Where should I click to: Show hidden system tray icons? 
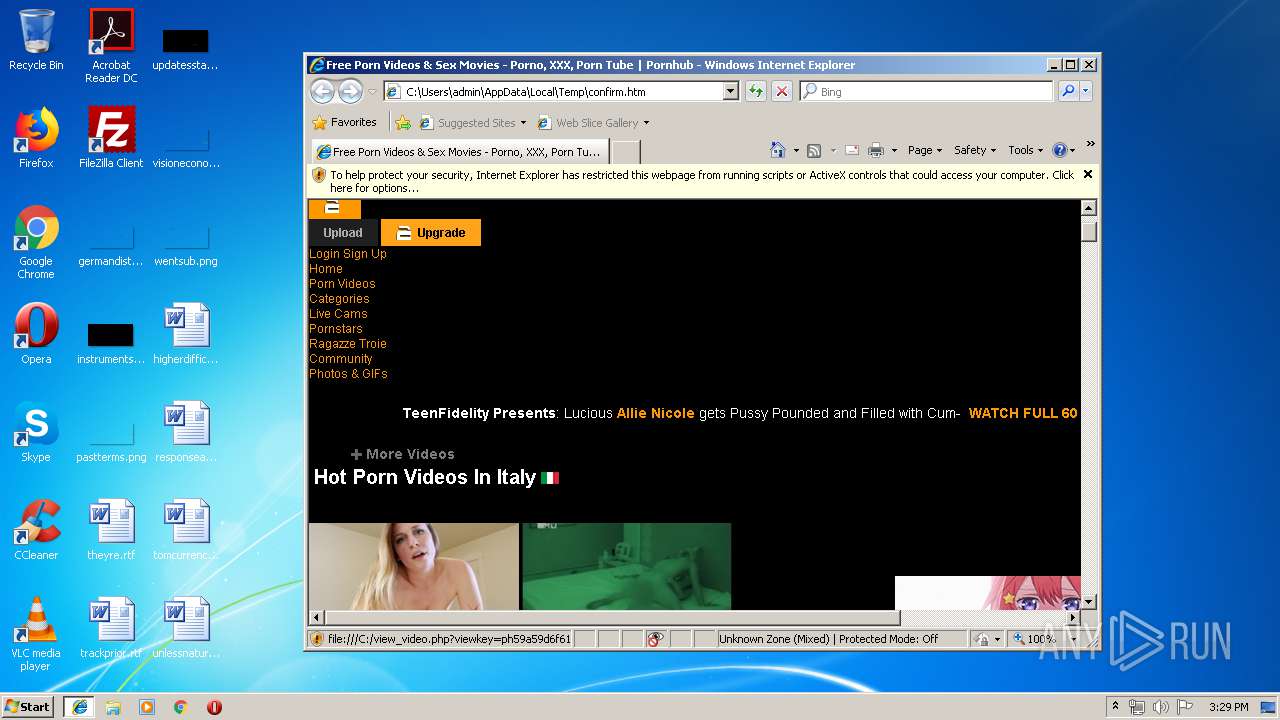pyautogui.click(x=1115, y=706)
